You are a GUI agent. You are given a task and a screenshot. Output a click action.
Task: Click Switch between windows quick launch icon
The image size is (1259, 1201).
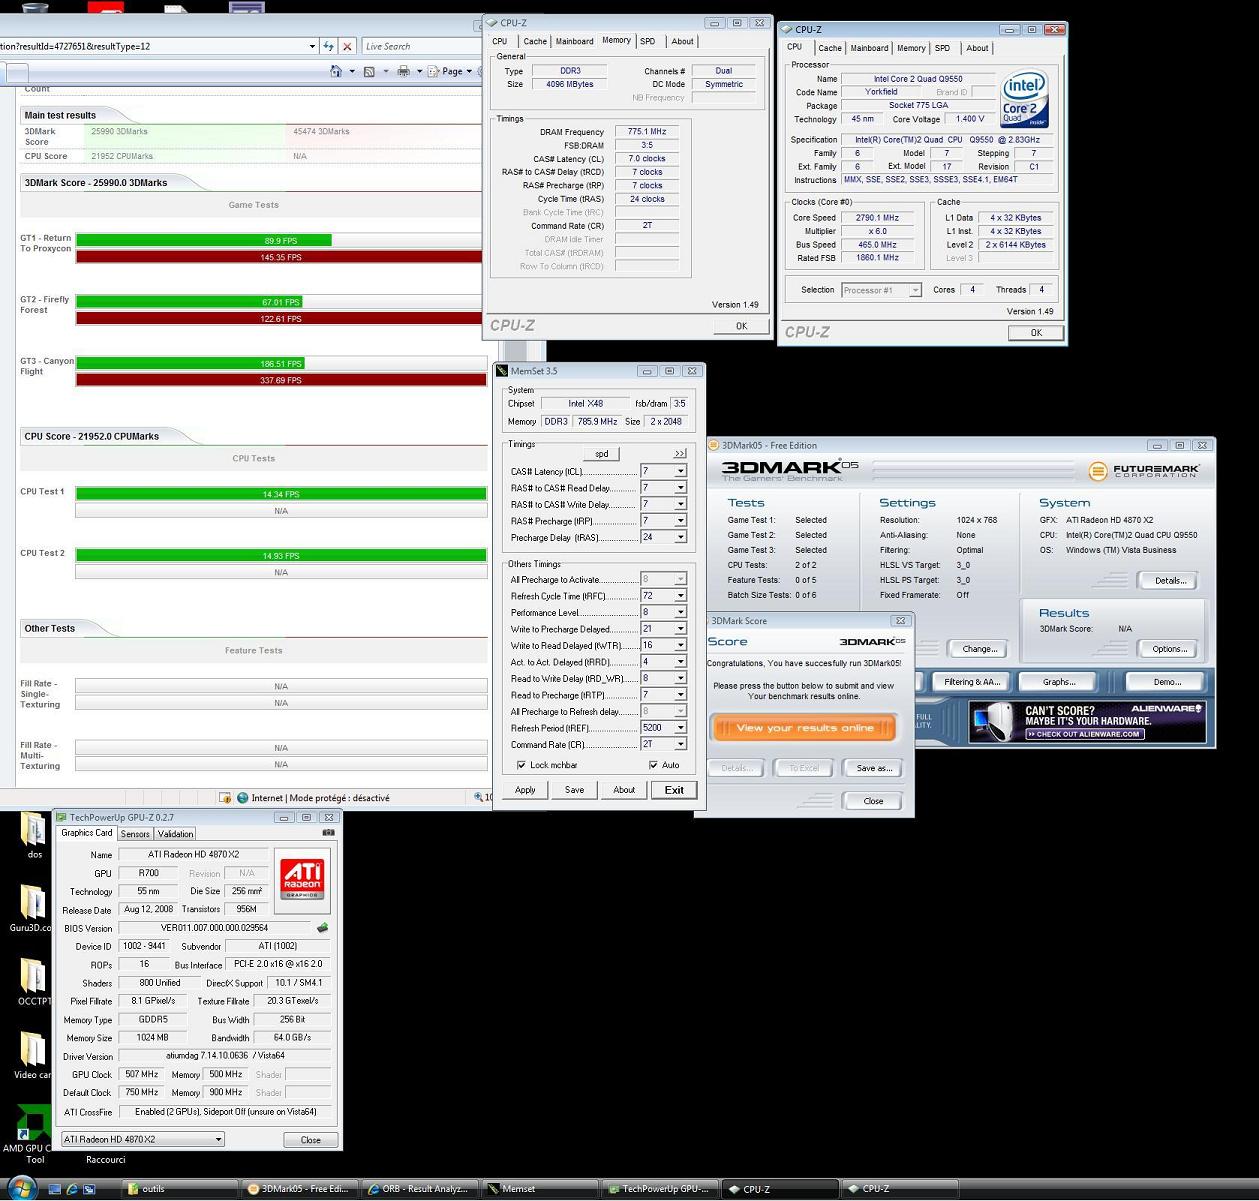click(x=89, y=1189)
